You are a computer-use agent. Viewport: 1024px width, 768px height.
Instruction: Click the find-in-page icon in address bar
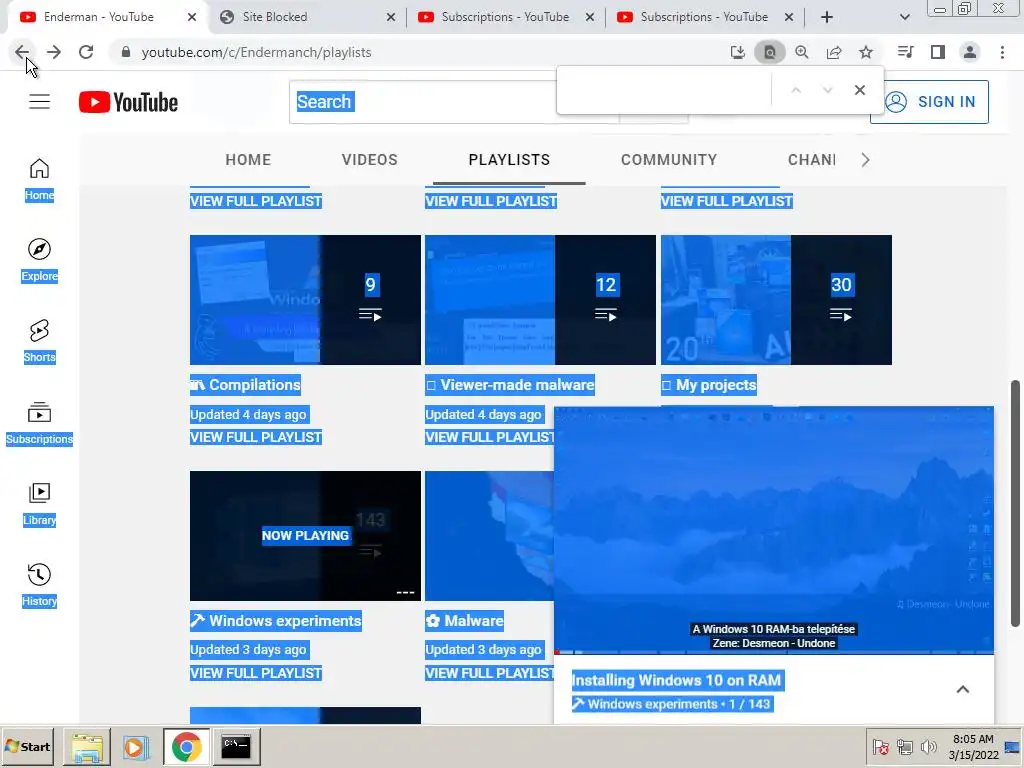769,52
